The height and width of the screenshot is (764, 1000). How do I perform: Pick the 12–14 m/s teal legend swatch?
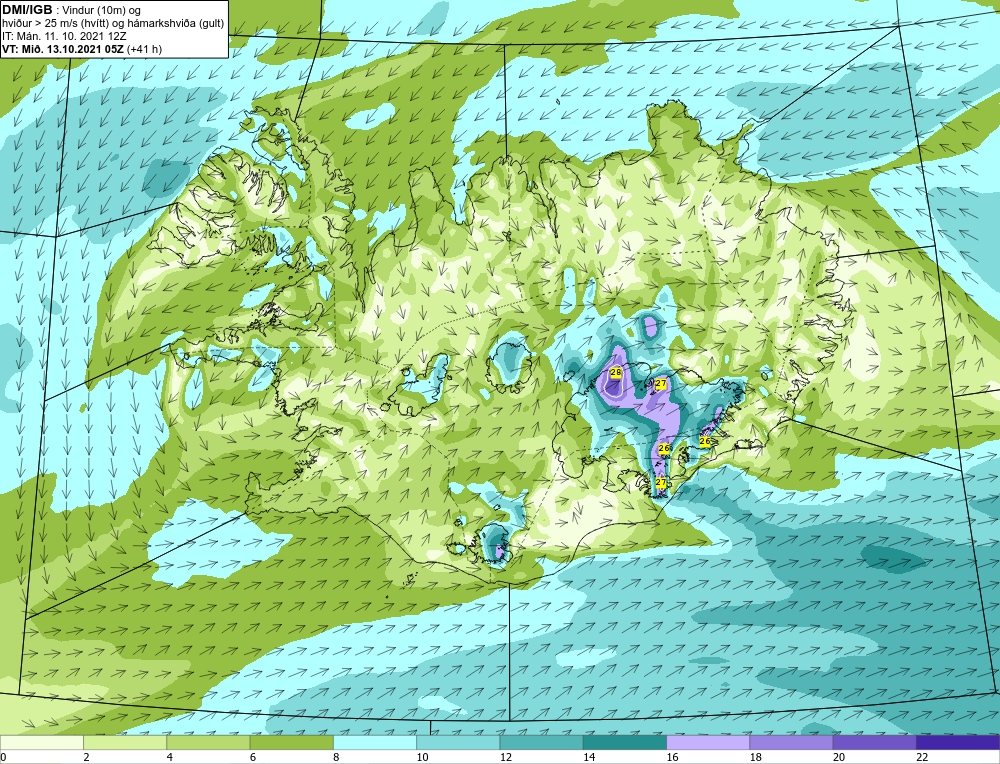point(541,743)
